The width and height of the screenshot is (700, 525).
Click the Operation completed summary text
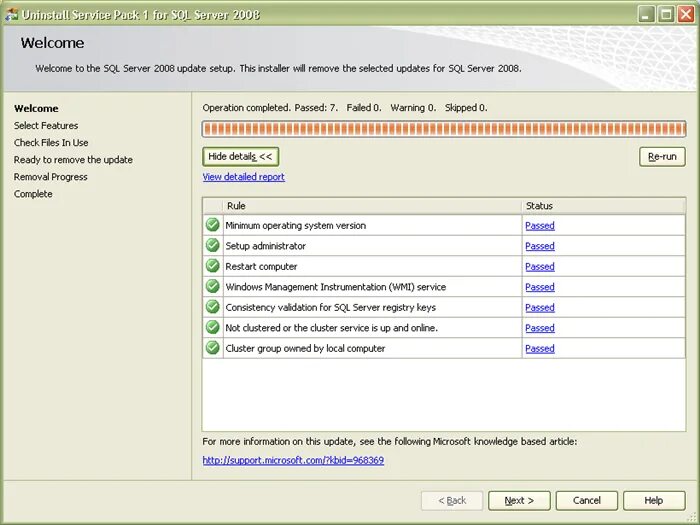click(345, 108)
